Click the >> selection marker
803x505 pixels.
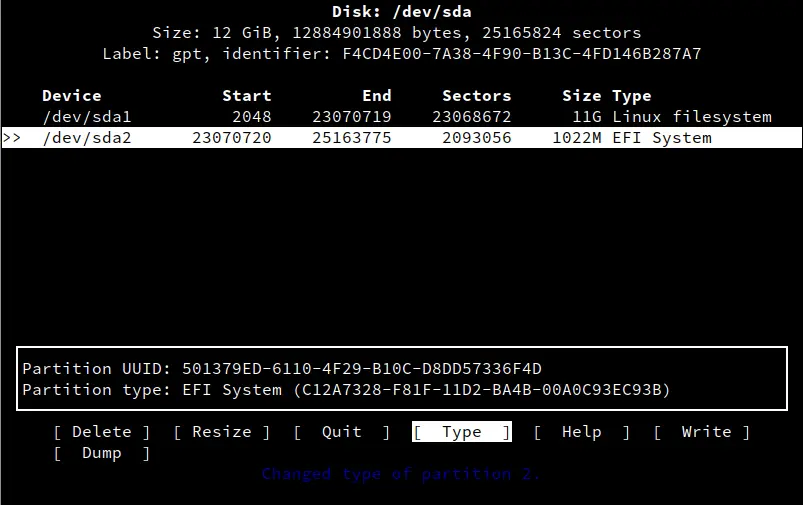(x=12, y=138)
